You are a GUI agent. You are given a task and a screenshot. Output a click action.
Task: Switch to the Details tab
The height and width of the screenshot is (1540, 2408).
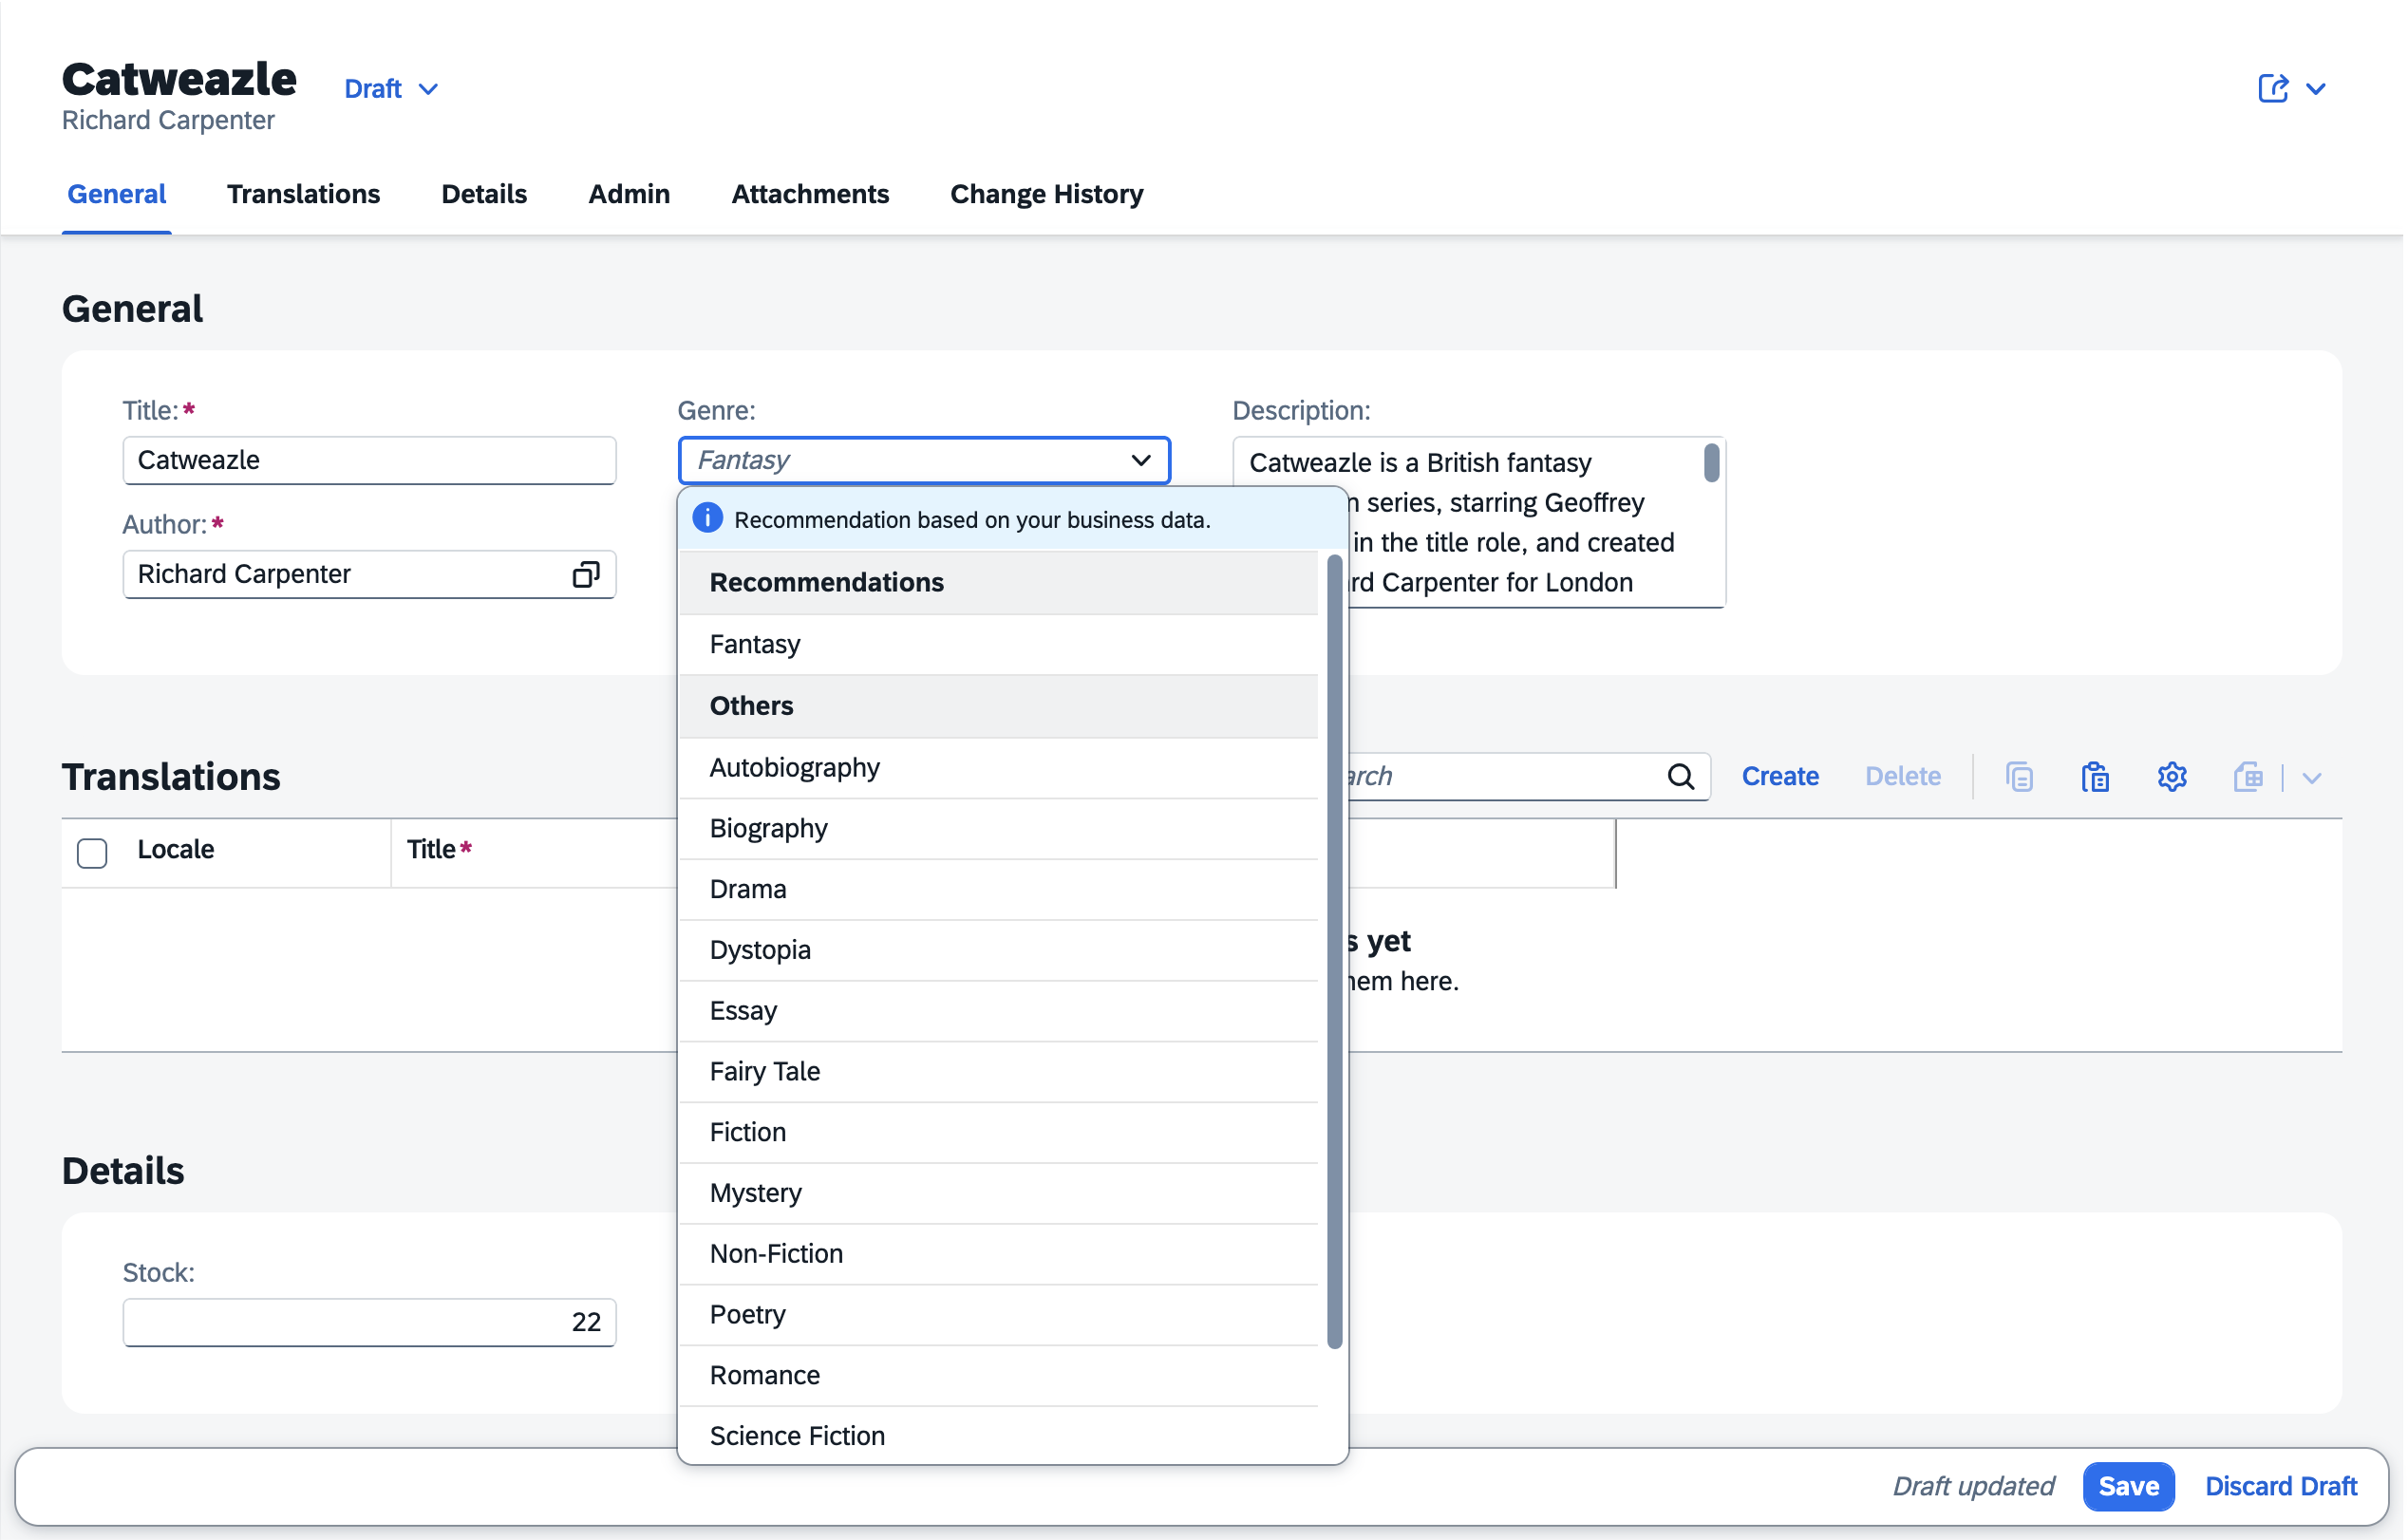point(485,194)
